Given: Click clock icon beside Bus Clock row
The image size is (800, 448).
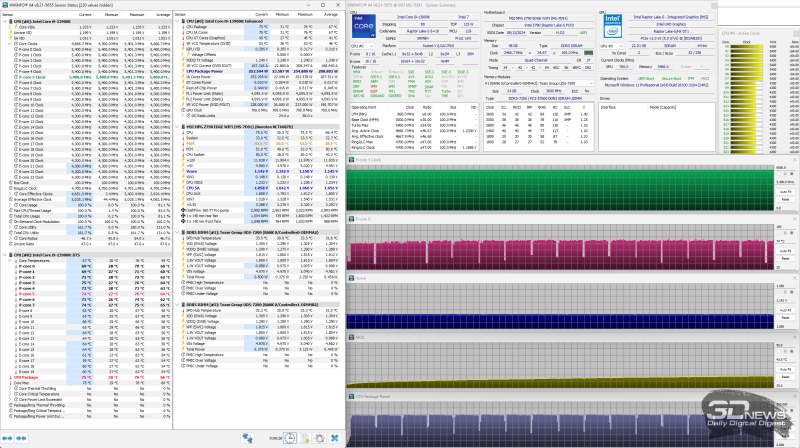Looking at the screenshot, I should (x=11, y=183).
